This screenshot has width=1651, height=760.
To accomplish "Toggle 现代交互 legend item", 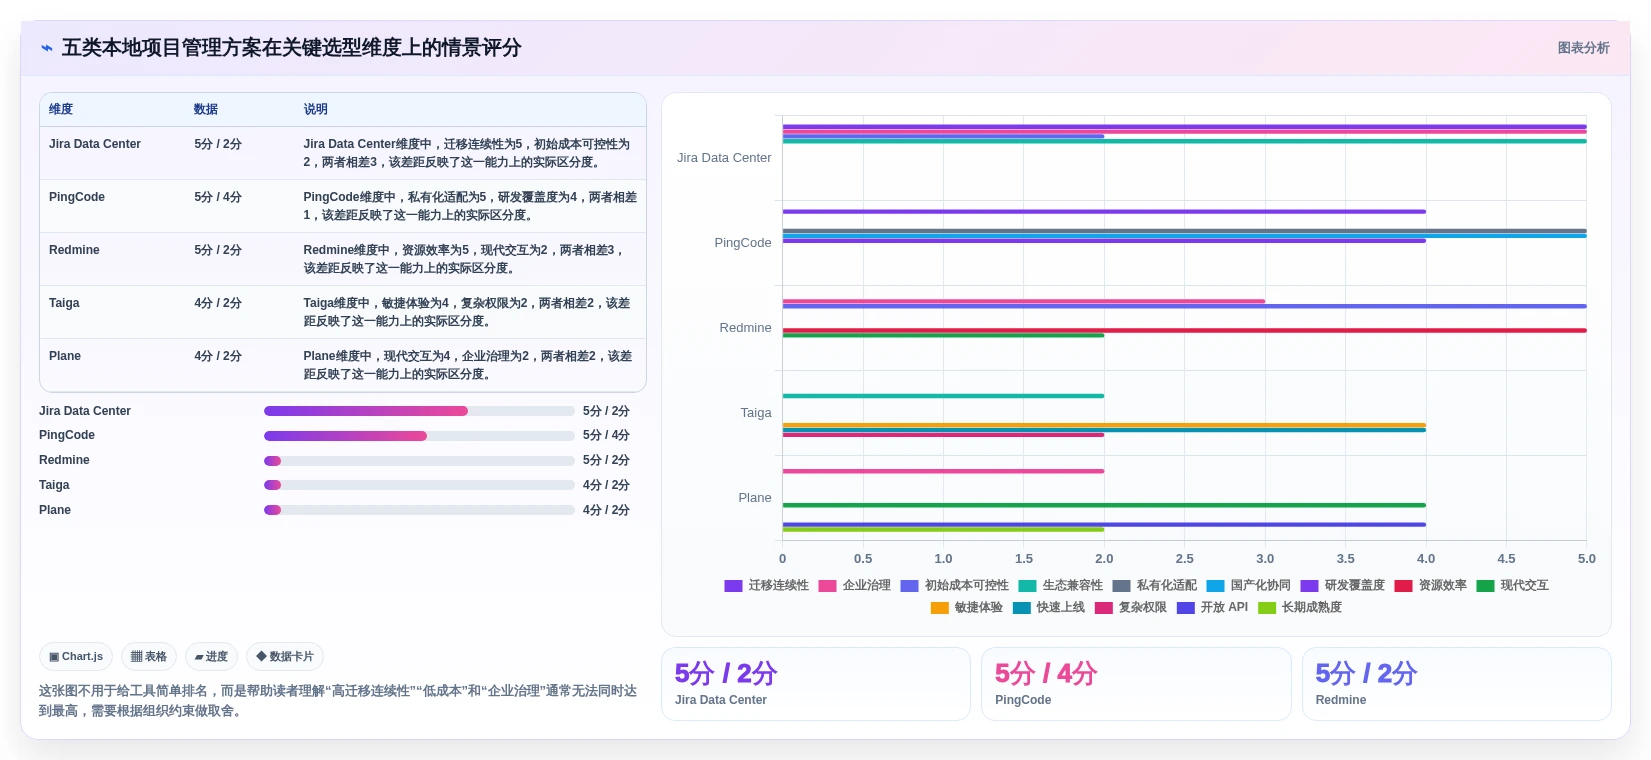I will [1512, 586].
